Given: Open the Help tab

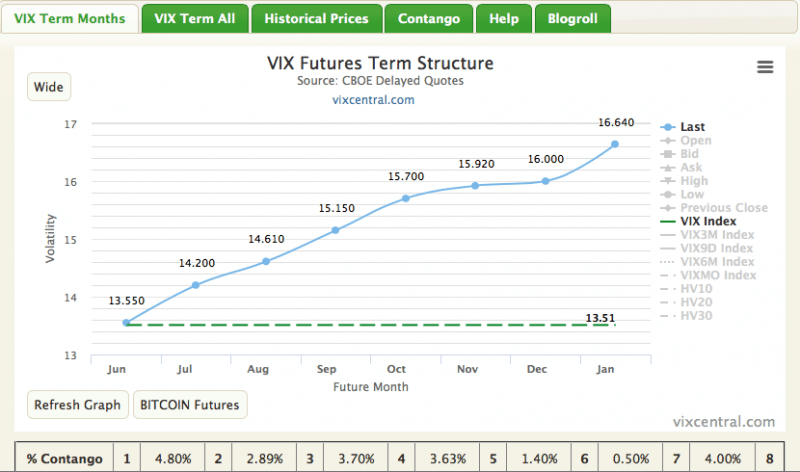Looking at the screenshot, I should click(x=503, y=18).
